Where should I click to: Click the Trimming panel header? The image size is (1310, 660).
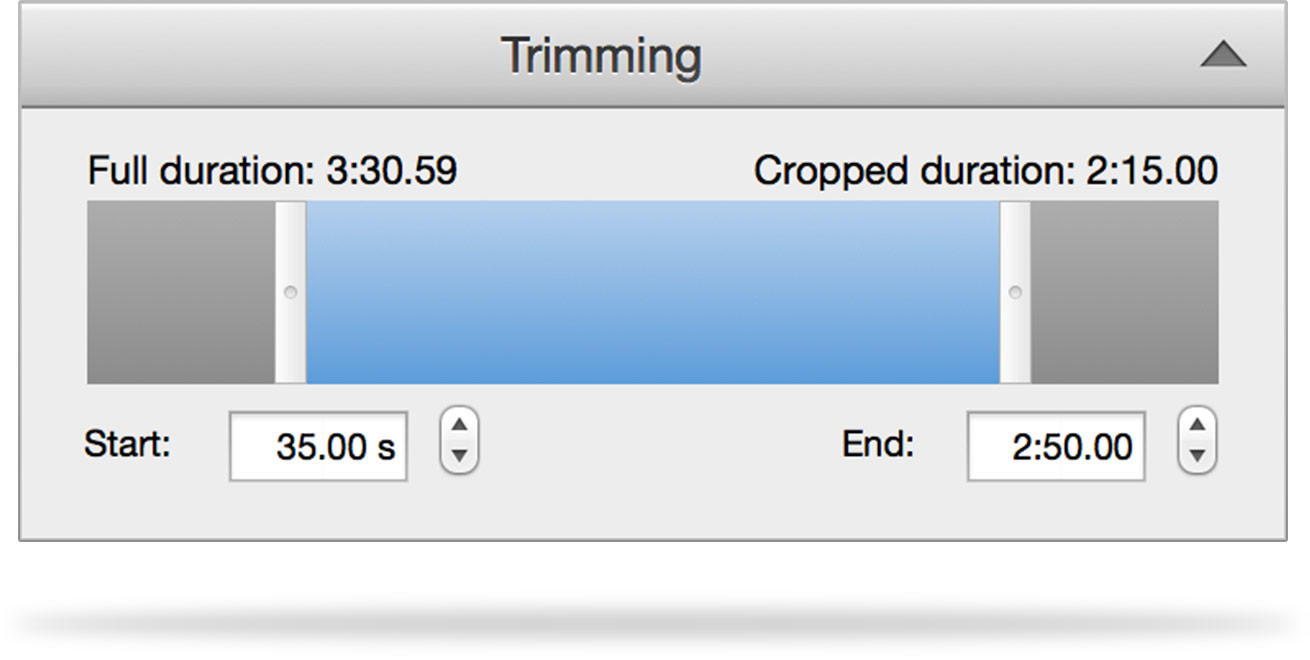coord(600,54)
